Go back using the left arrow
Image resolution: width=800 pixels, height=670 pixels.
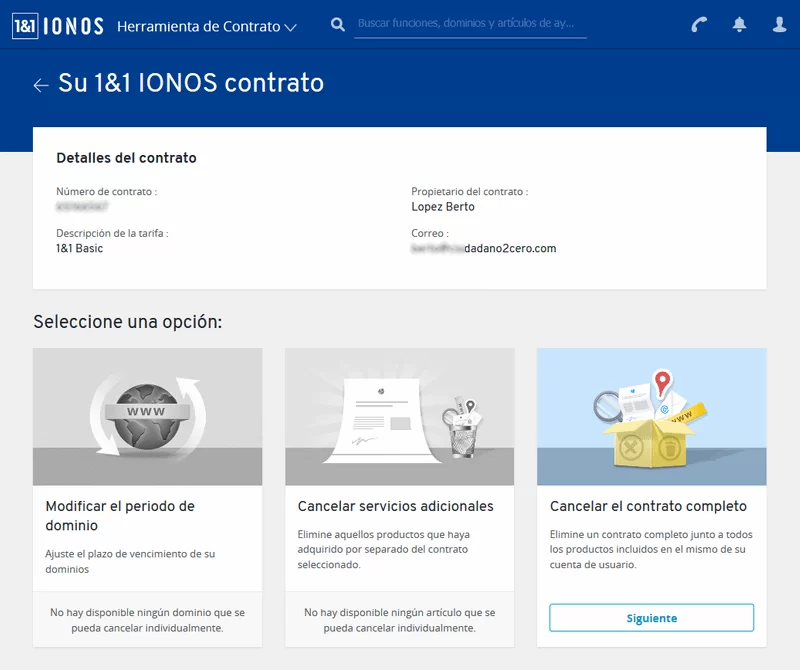pyautogui.click(x=41, y=85)
